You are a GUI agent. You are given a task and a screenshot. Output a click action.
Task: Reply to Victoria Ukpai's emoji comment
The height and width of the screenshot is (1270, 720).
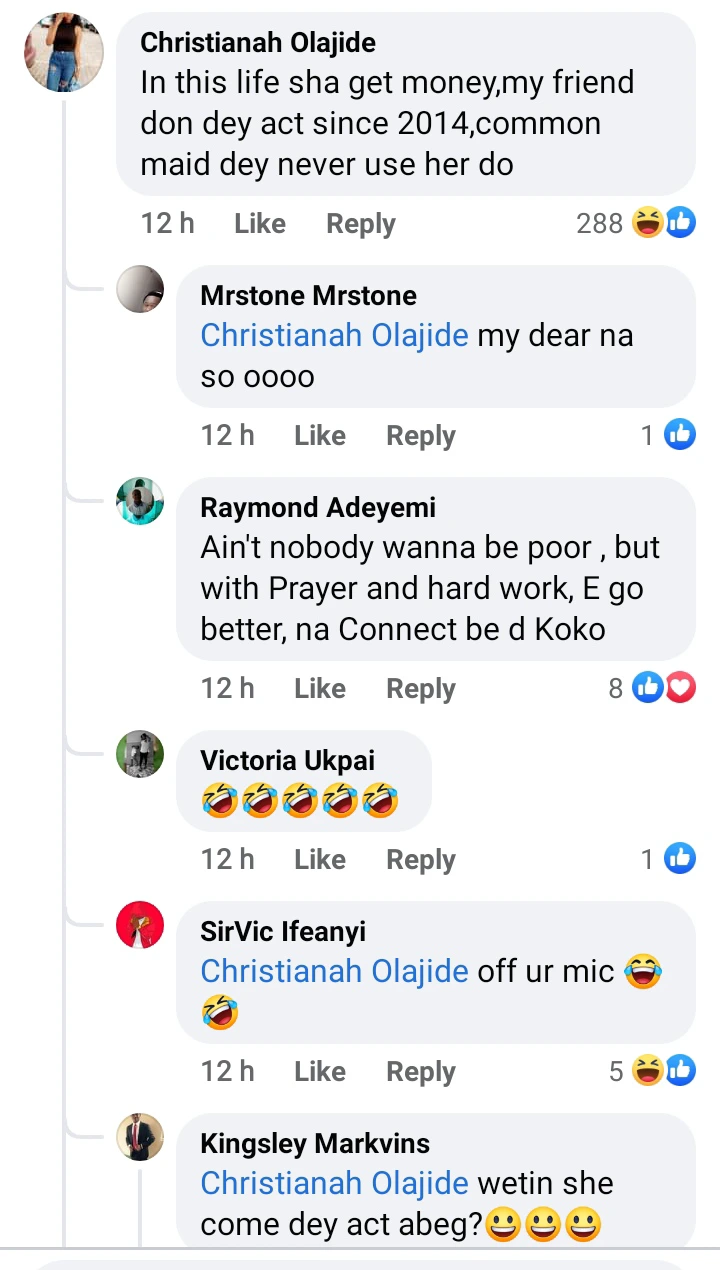pyautogui.click(x=420, y=859)
